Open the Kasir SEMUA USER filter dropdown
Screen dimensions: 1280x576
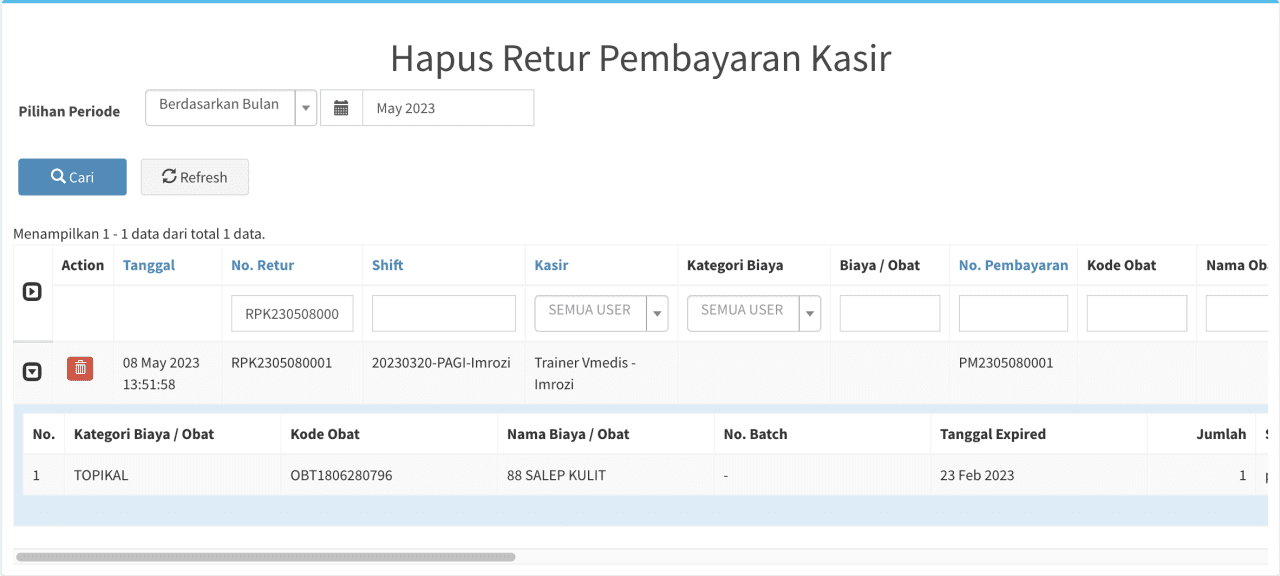tap(602, 313)
